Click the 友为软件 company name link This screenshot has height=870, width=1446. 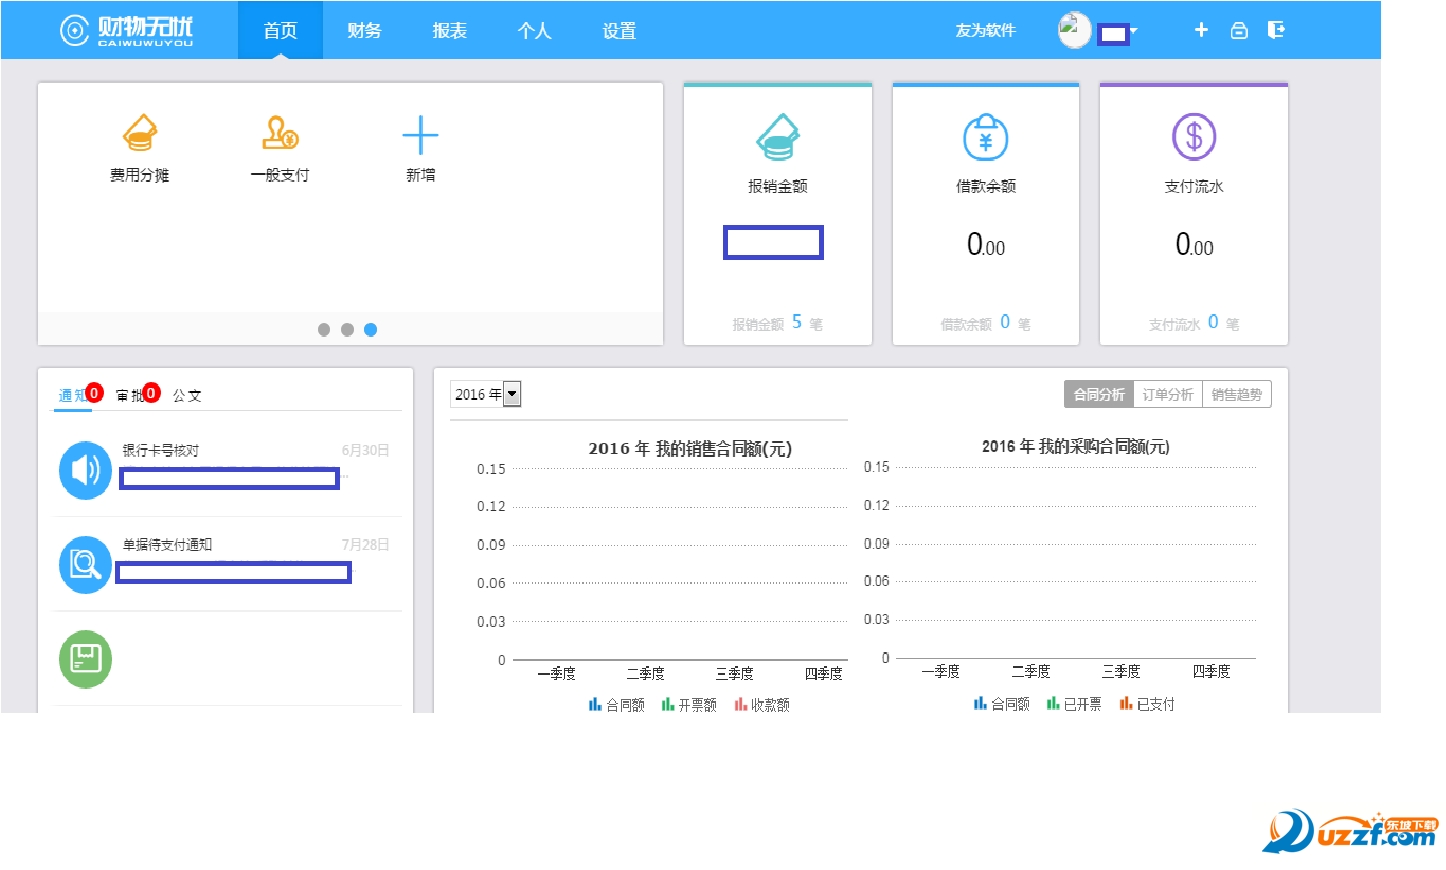(985, 30)
